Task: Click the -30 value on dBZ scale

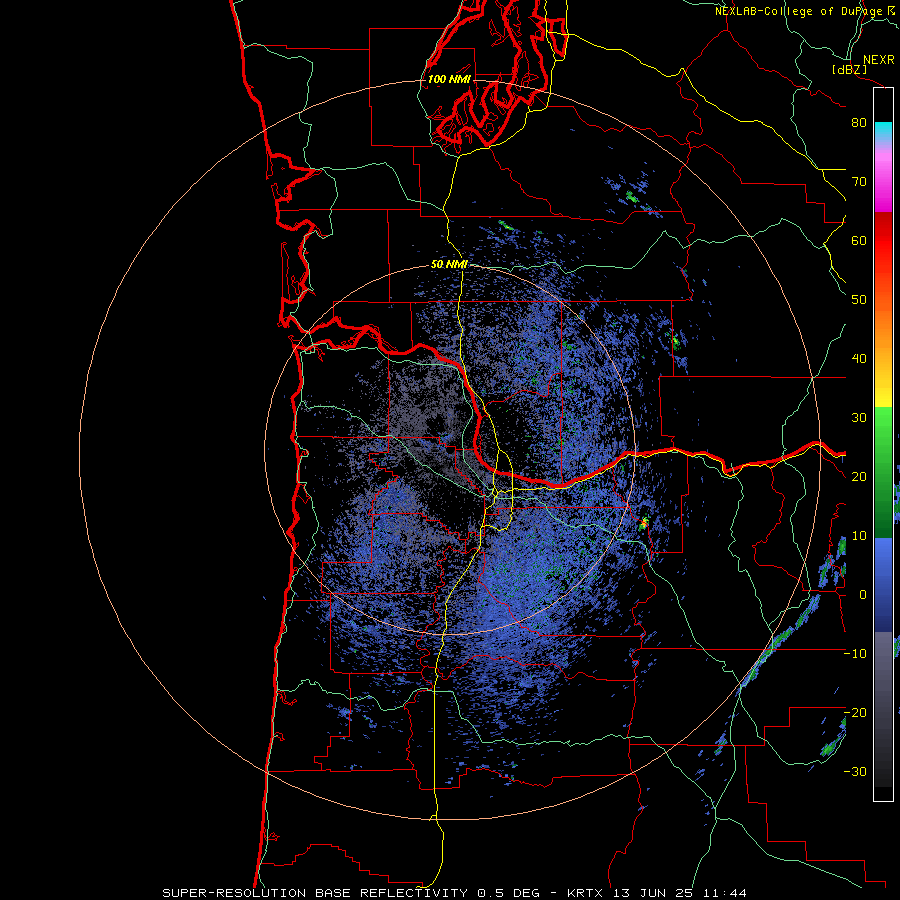Action: click(855, 772)
